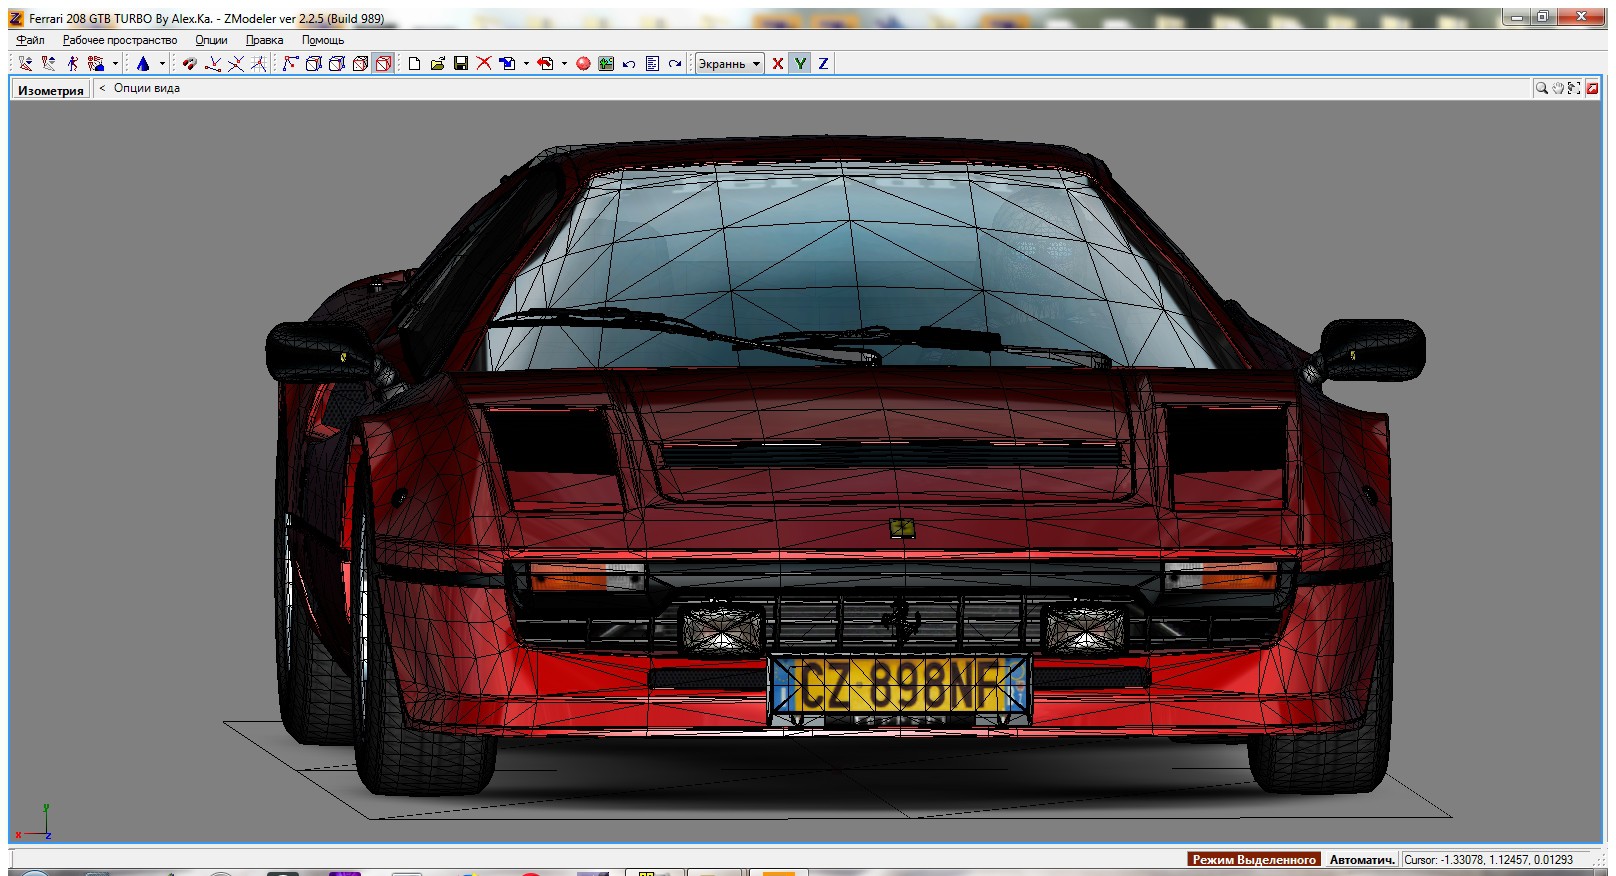Click Автоматич. in the status bar
The image size is (1616, 876).
pos(1361,859)
